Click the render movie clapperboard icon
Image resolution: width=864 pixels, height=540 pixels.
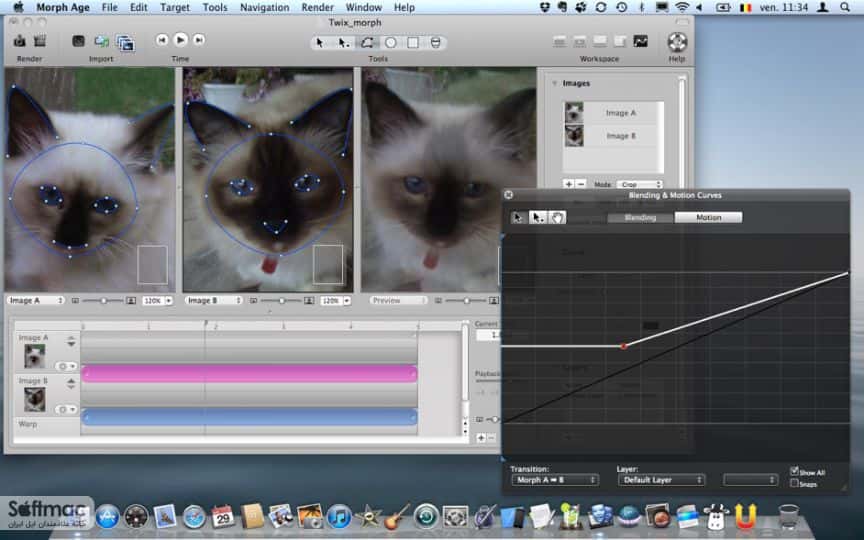40,41
